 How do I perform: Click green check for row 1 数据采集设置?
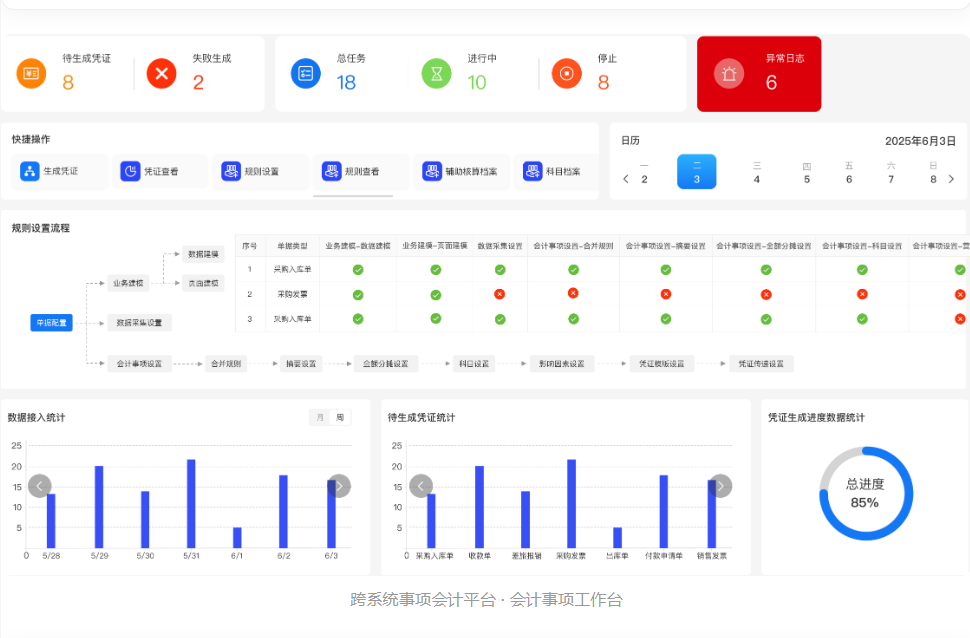[500, 270]
